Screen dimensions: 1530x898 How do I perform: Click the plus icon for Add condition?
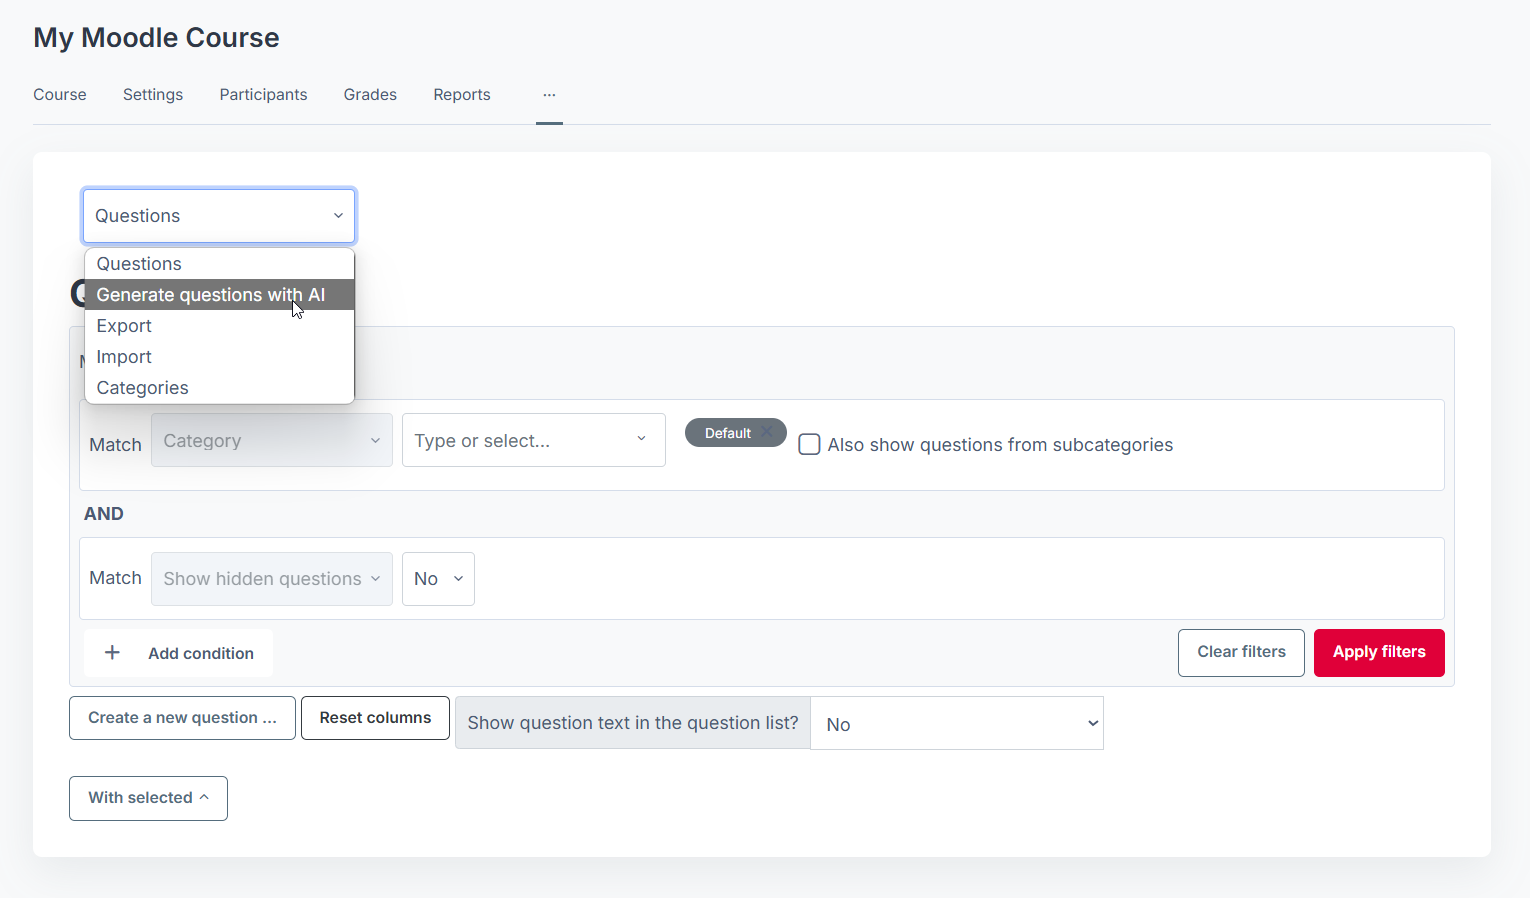pyautogui.click(x=113, y=653)
